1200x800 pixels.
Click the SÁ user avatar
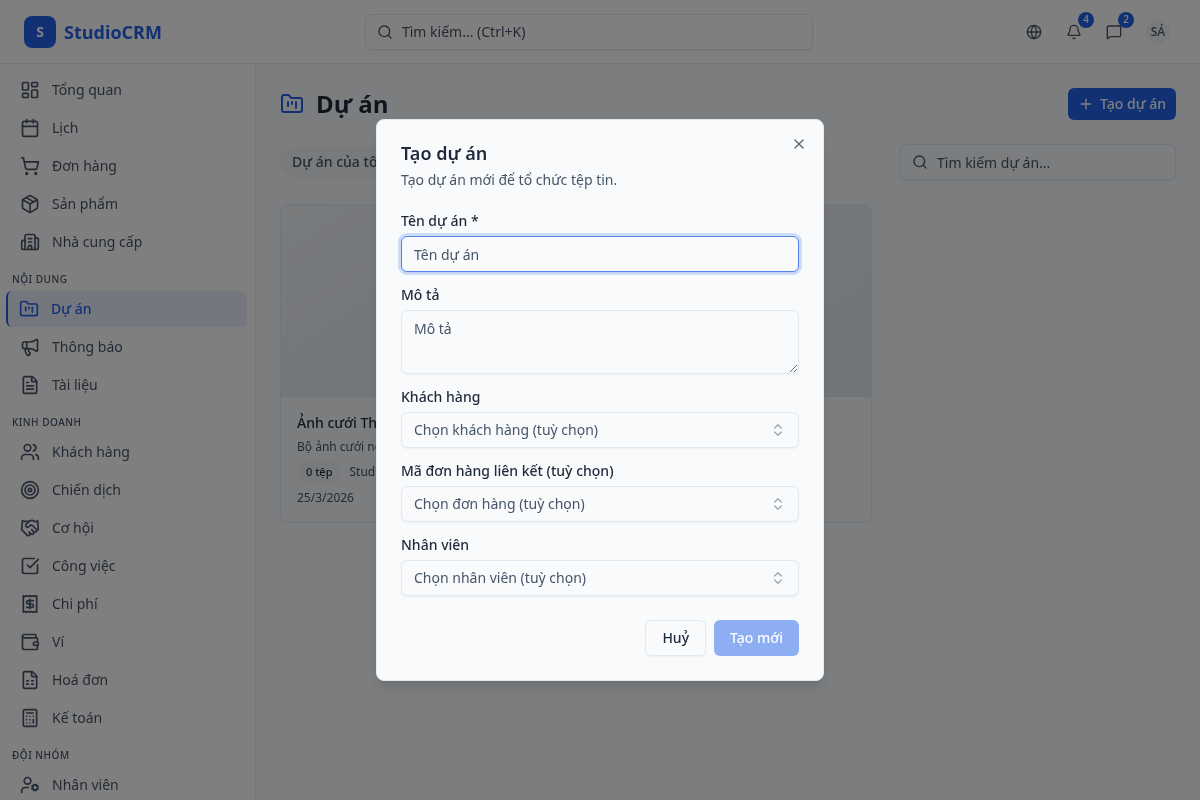coord(1157,32)
